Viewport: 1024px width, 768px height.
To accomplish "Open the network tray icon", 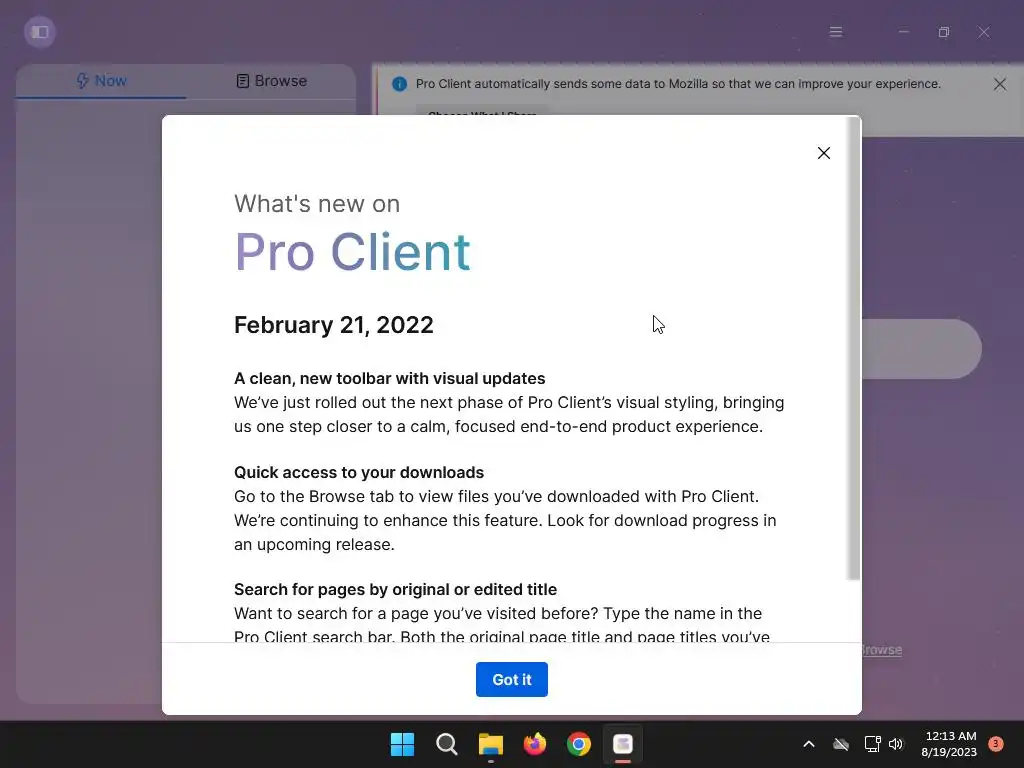I will pos(872,744).
